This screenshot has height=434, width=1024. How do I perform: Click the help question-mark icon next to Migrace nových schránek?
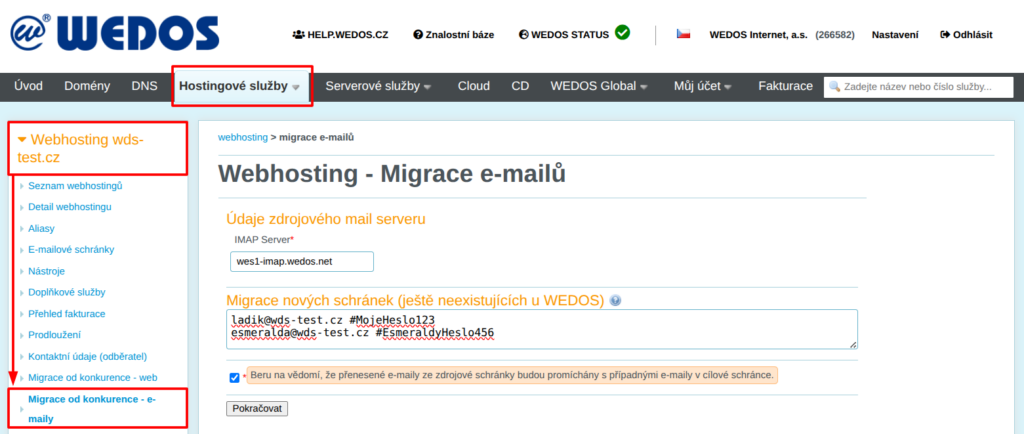(x=615, y=301)
